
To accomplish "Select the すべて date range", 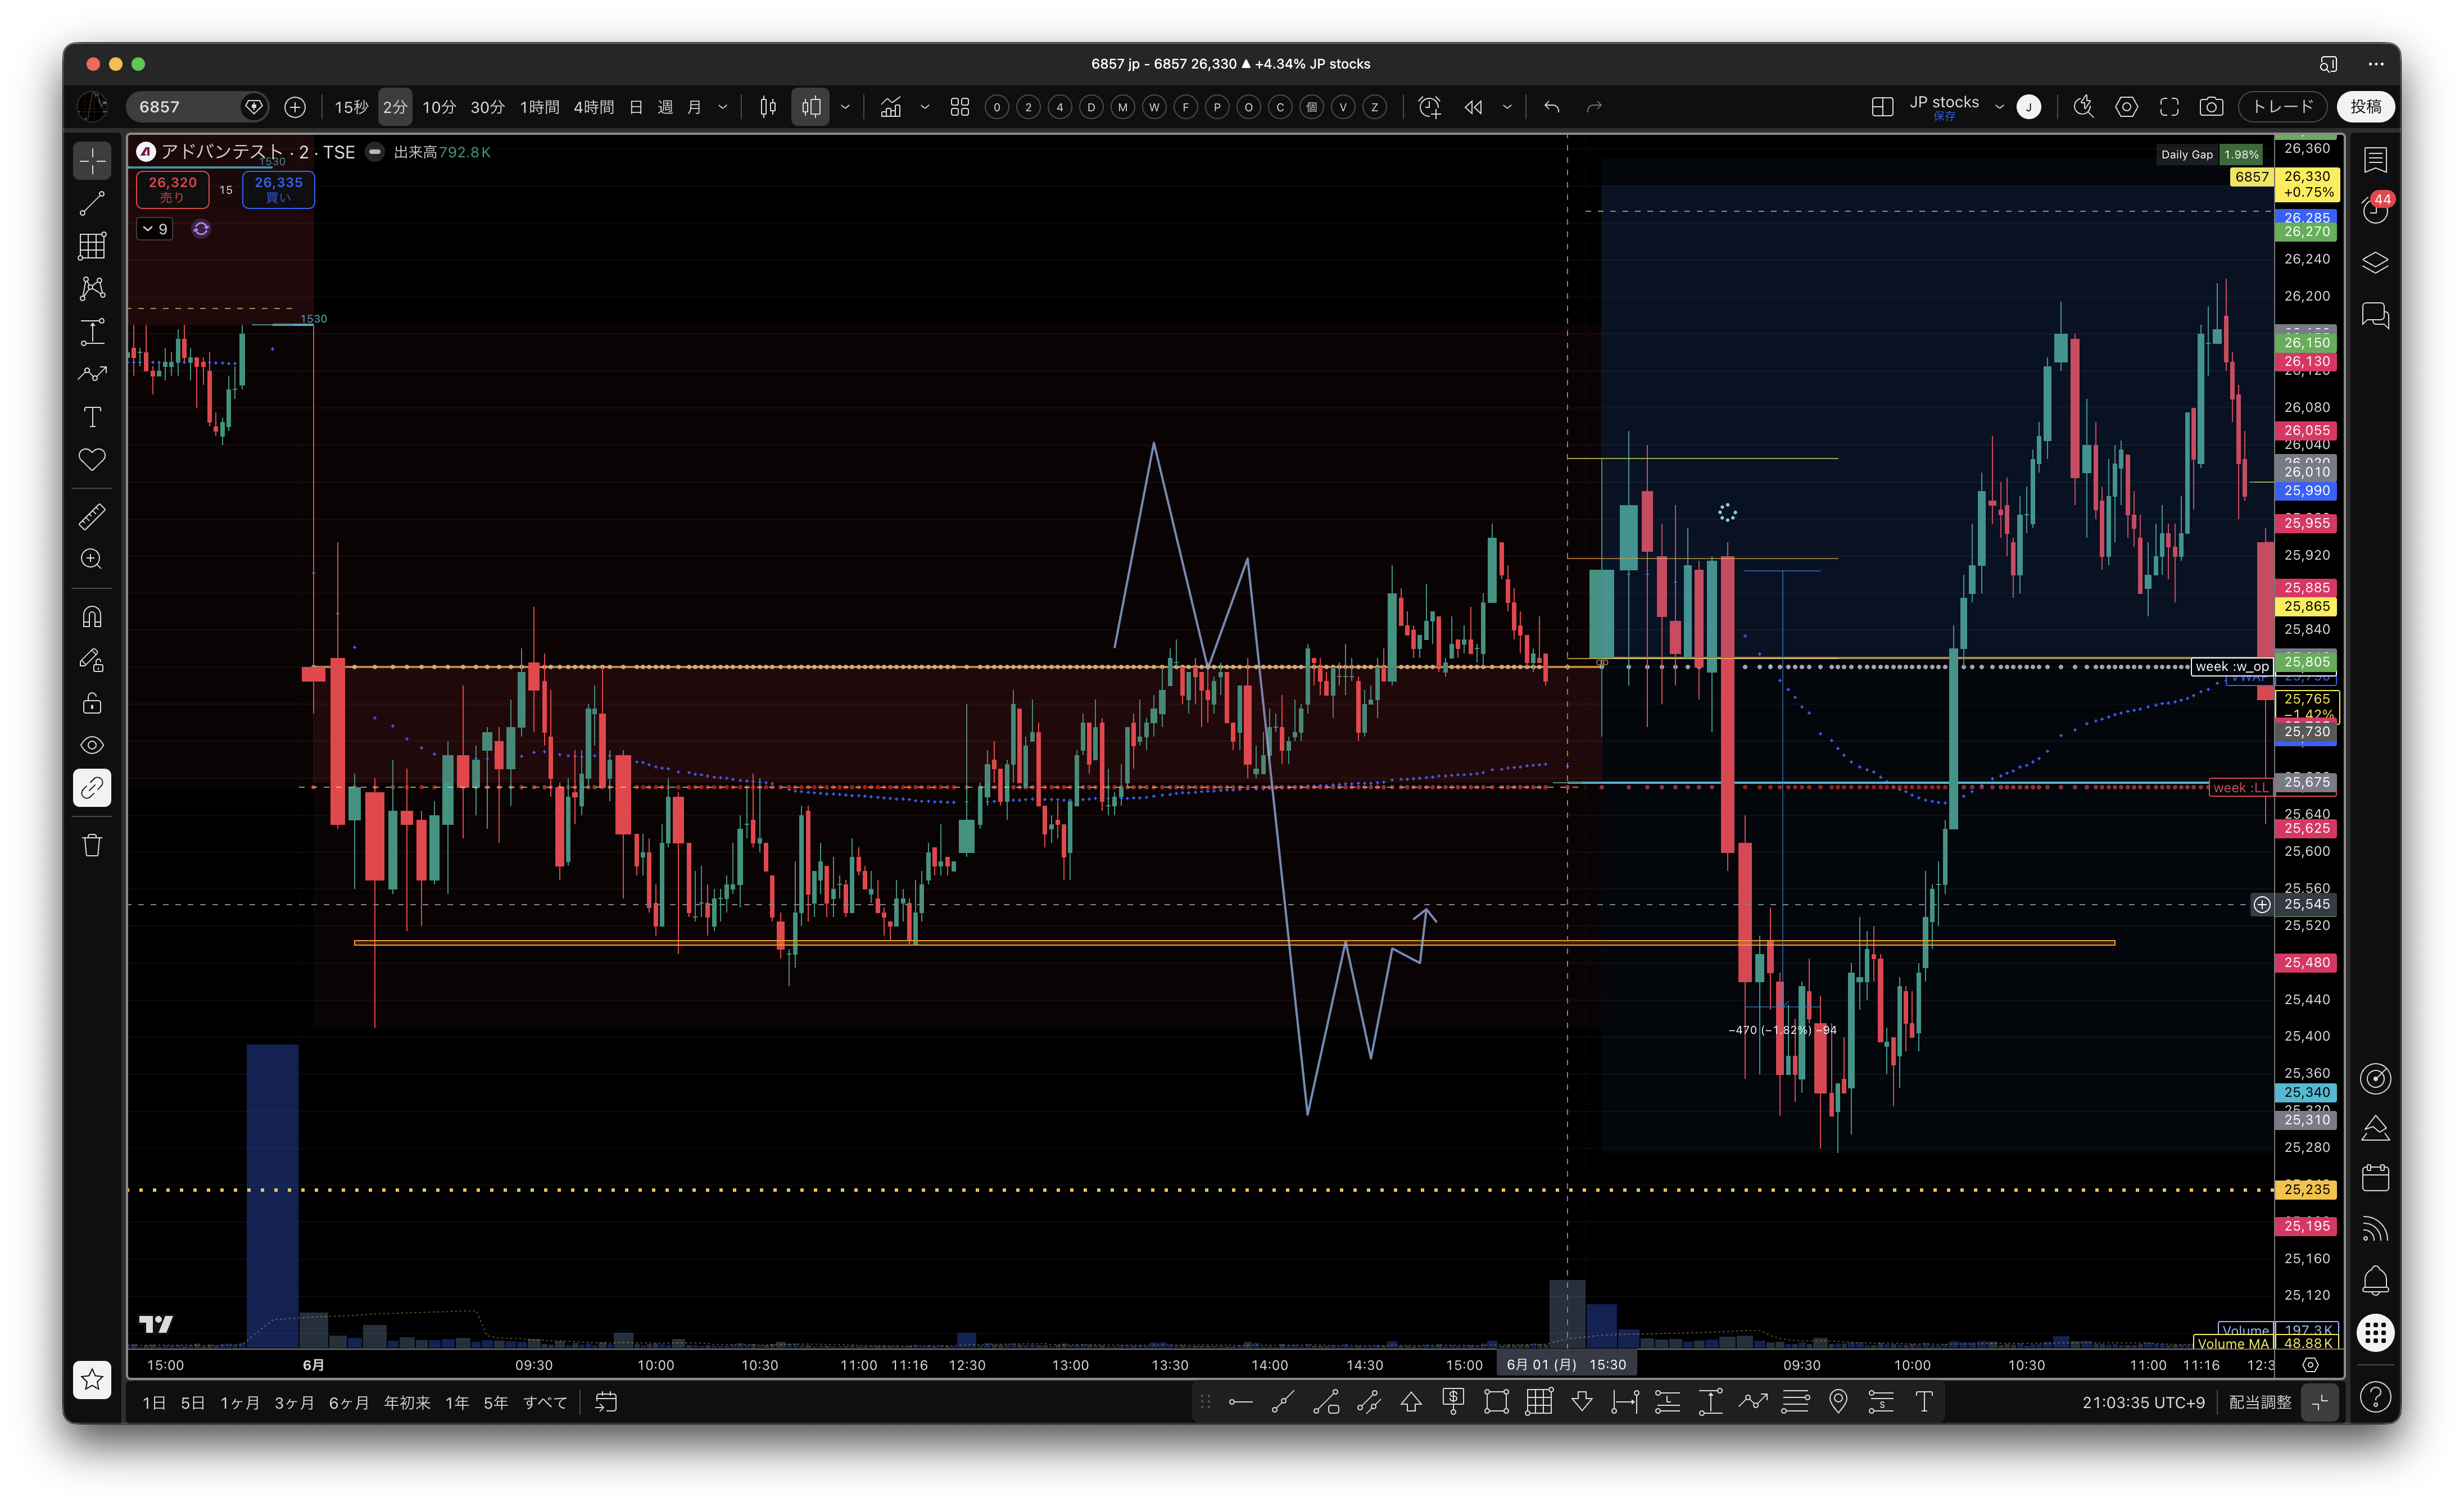I will coord(546,1403).
